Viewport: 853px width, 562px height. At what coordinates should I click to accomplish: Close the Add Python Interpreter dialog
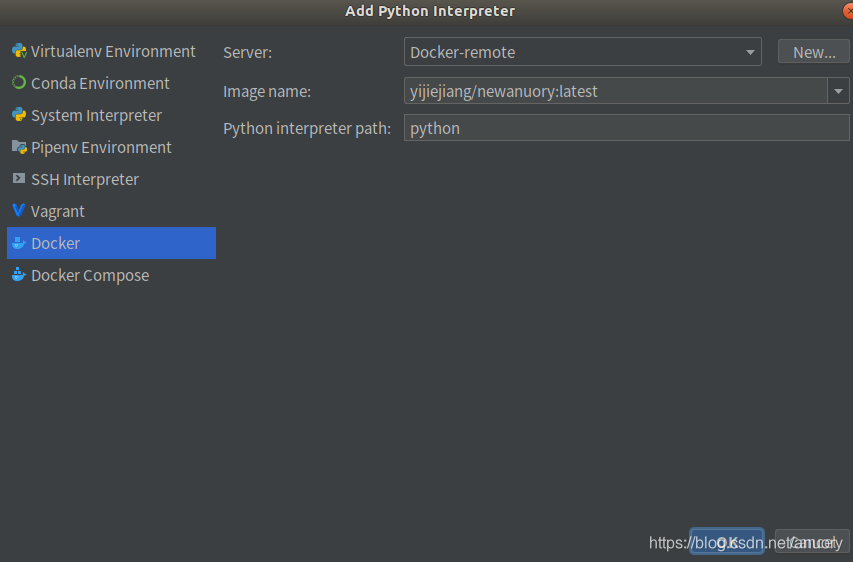(x=849, y=11)
